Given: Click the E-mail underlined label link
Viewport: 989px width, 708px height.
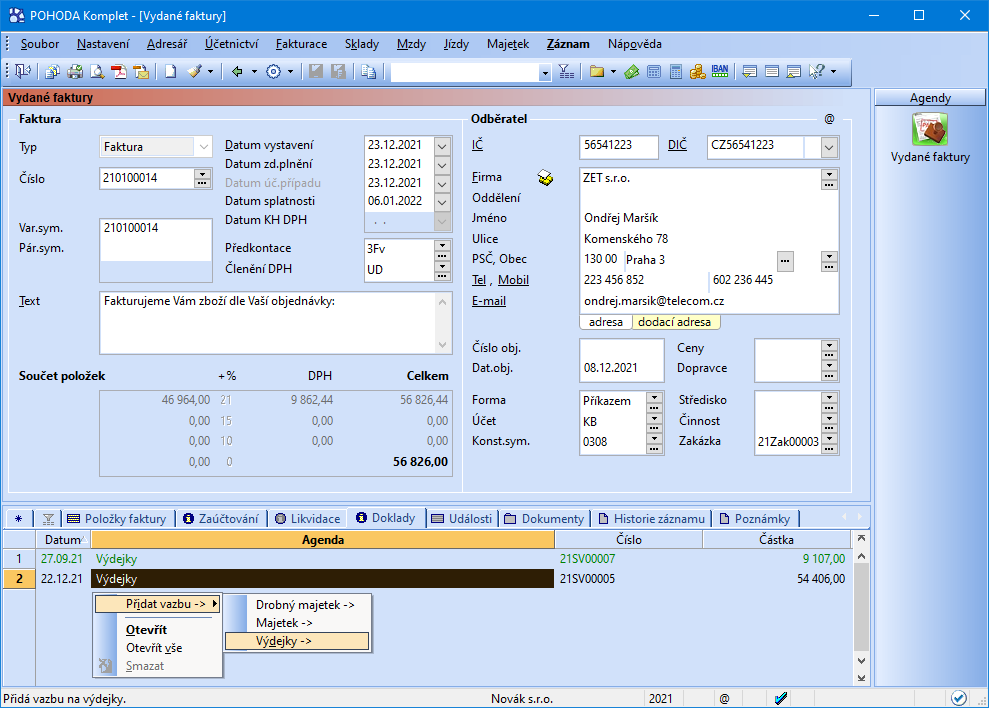Looking at the screenshot, I should (489, 301).
